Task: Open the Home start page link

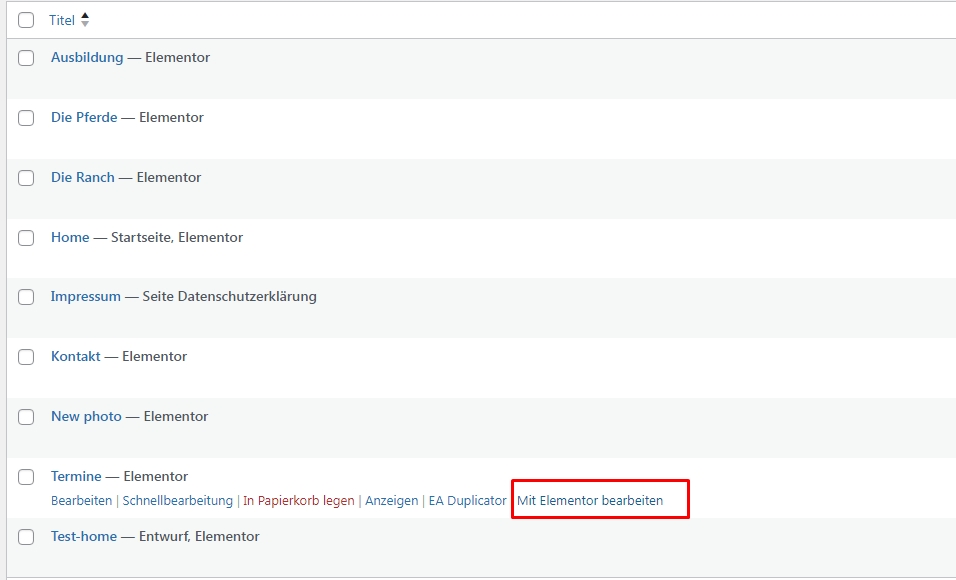Action: tap(70, 238)
